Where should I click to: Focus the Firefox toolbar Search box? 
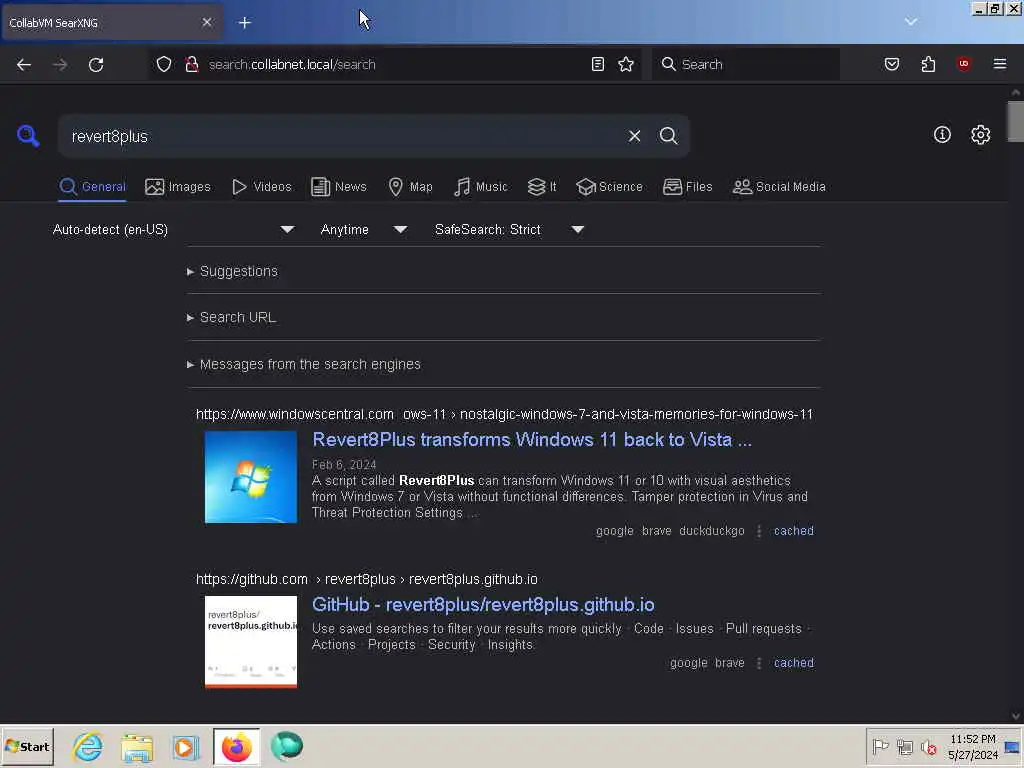point(746,64)
